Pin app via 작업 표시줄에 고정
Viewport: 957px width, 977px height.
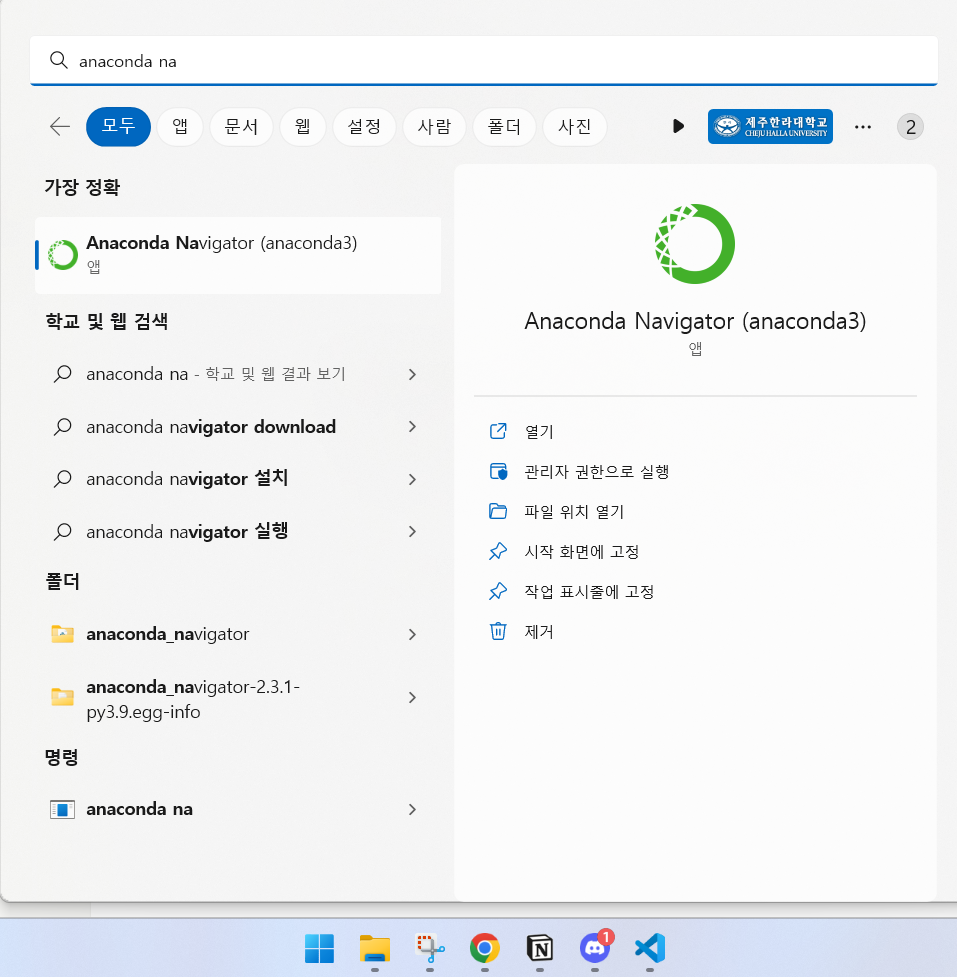tap(588, 592)
